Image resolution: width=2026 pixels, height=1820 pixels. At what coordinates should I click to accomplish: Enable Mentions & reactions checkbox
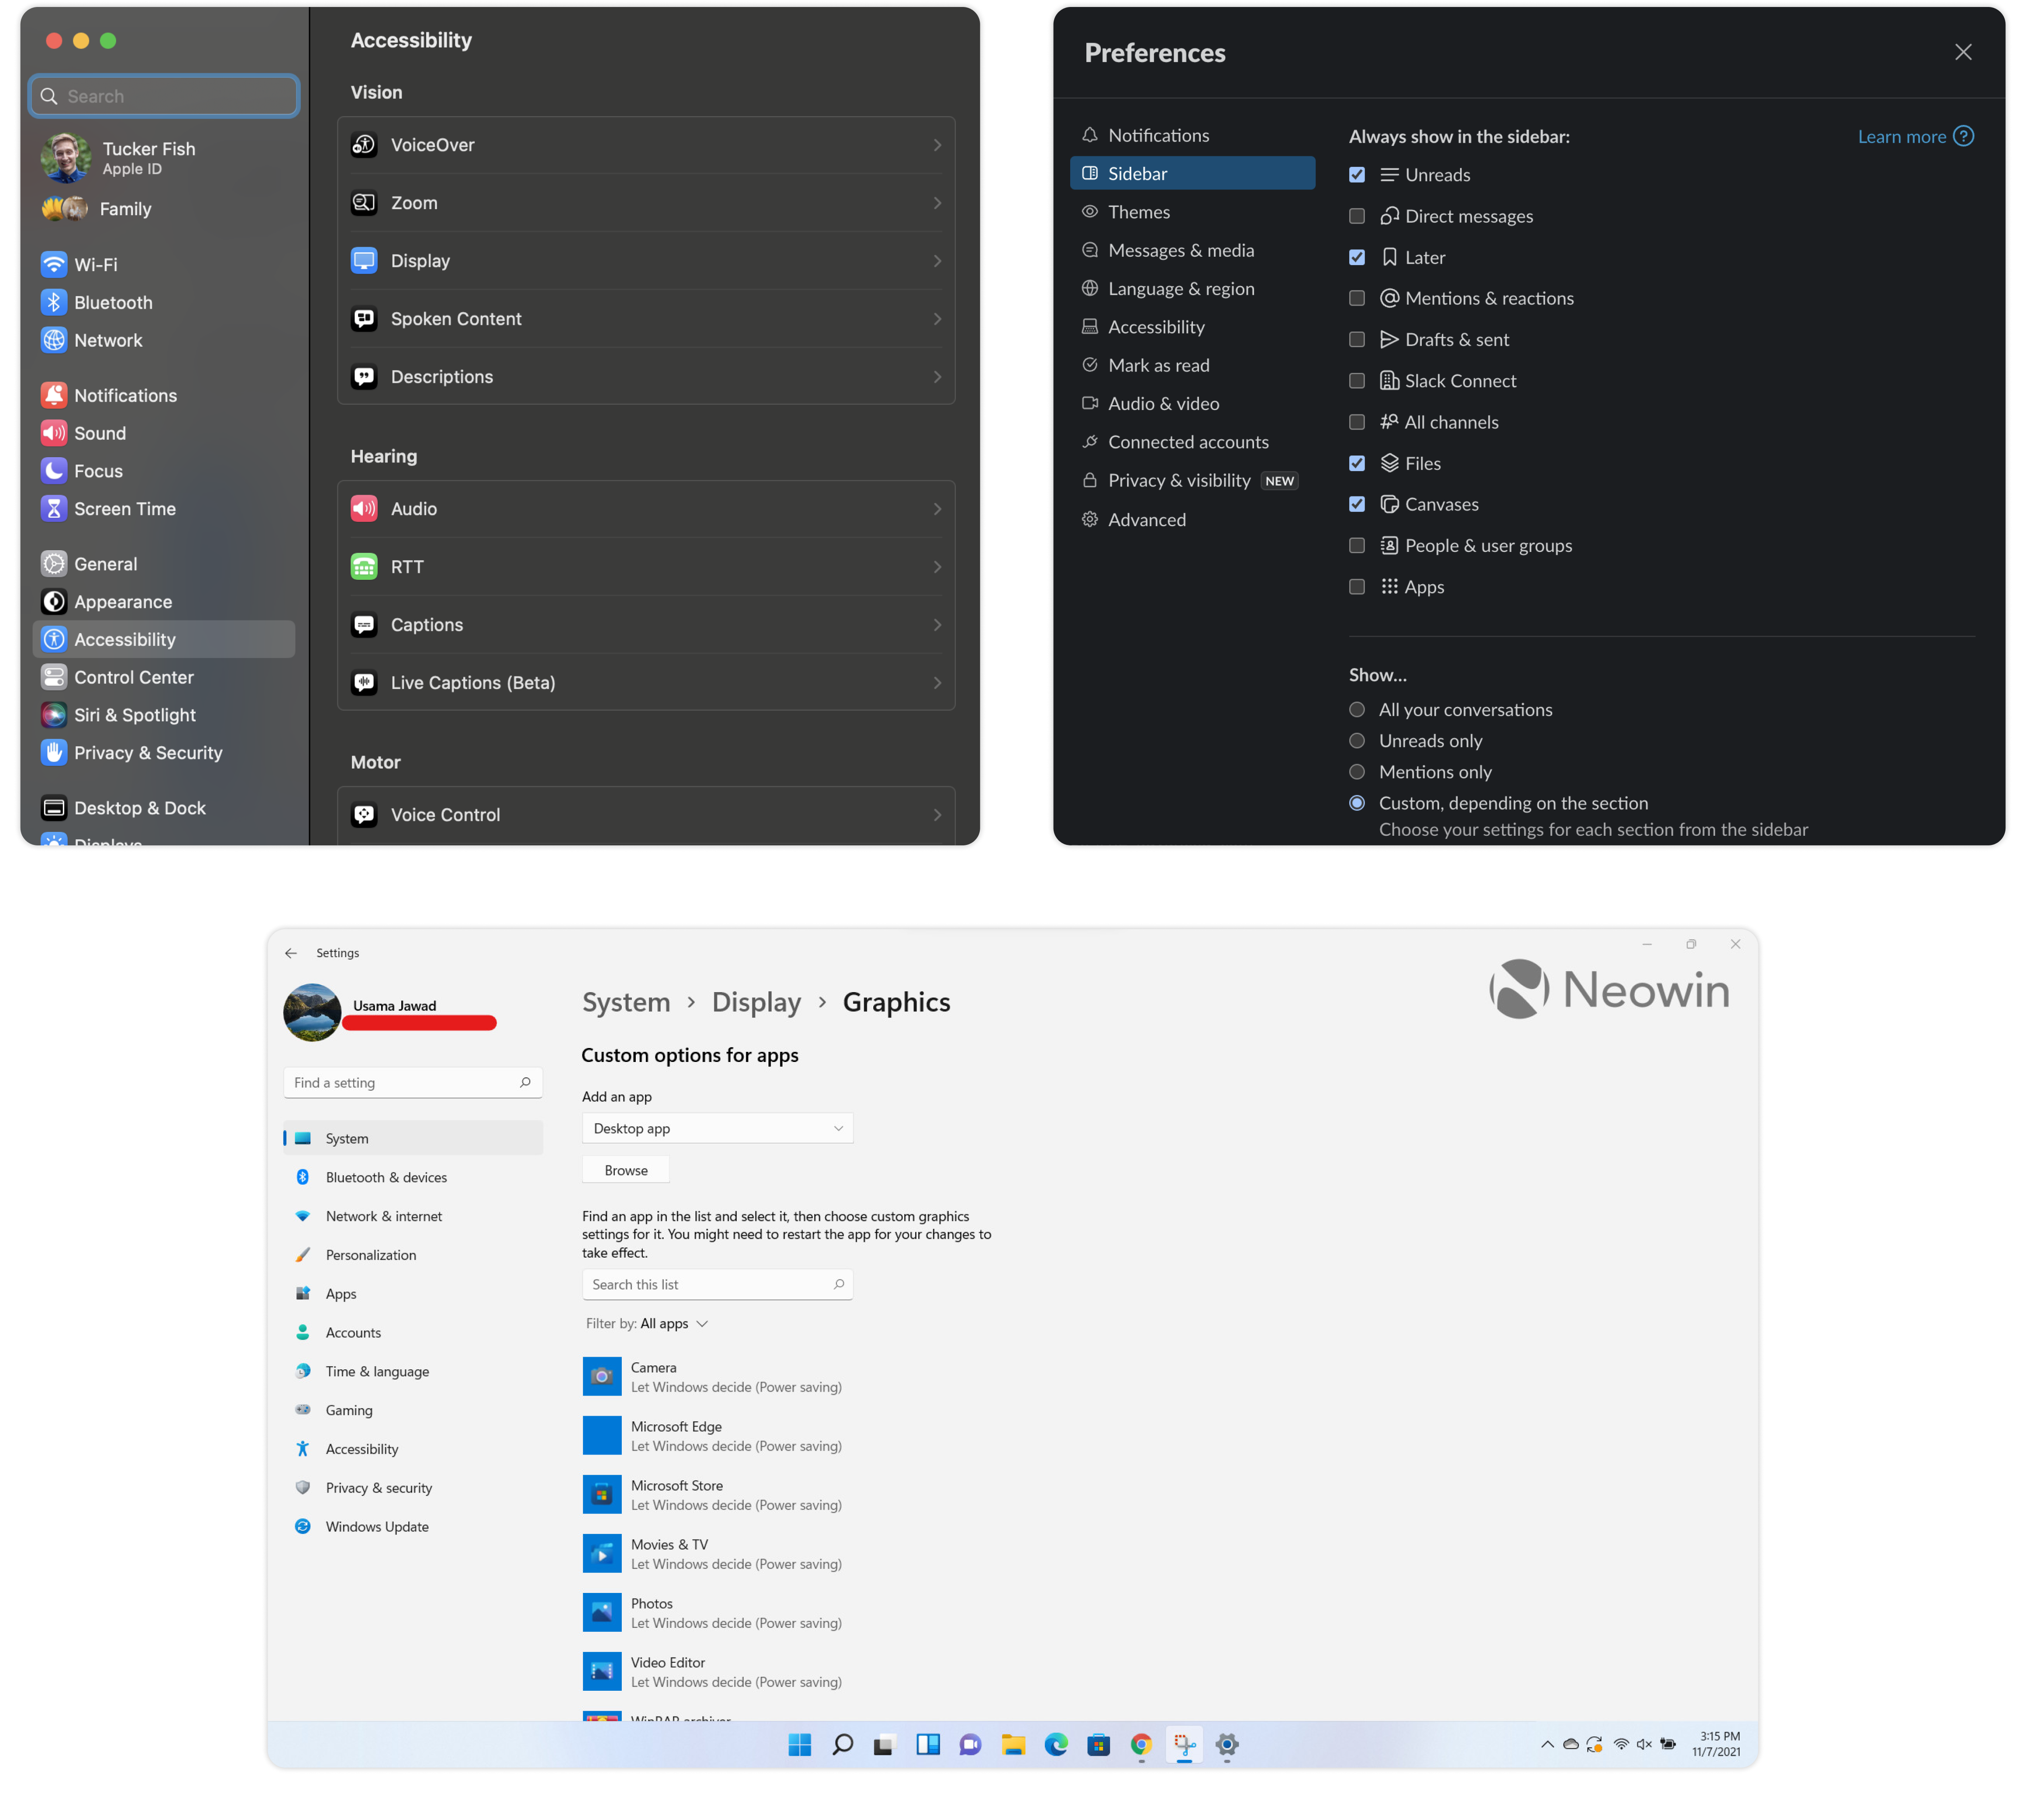[1357, 298]
